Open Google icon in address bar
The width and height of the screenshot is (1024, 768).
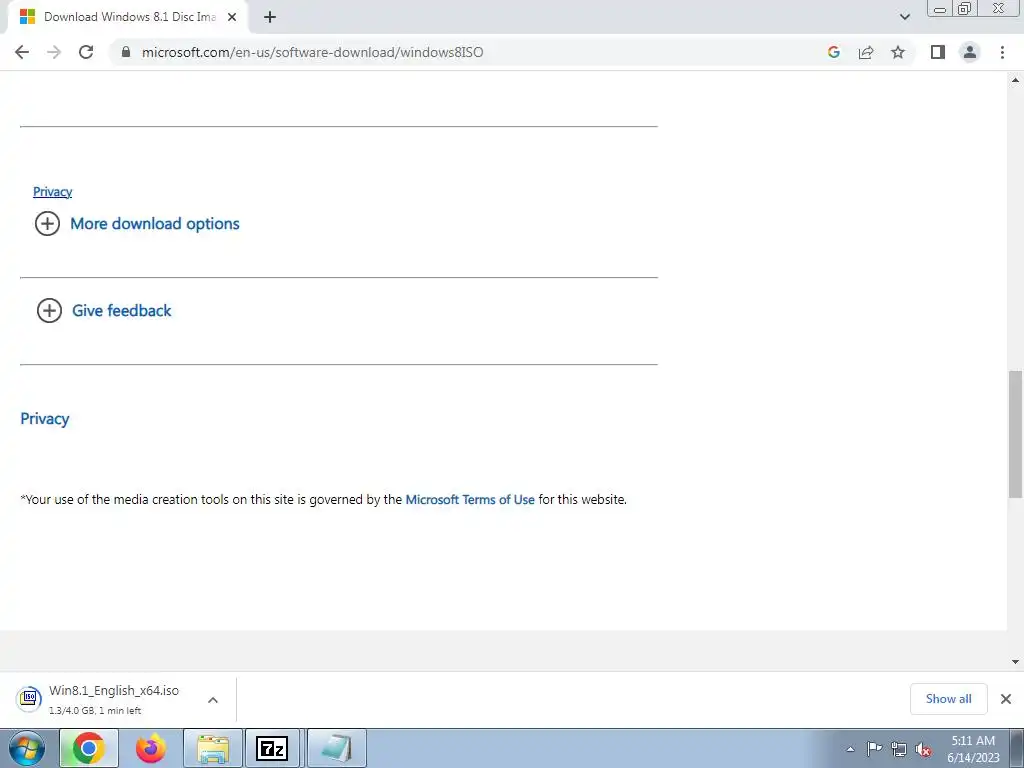[x=833, y=52]
